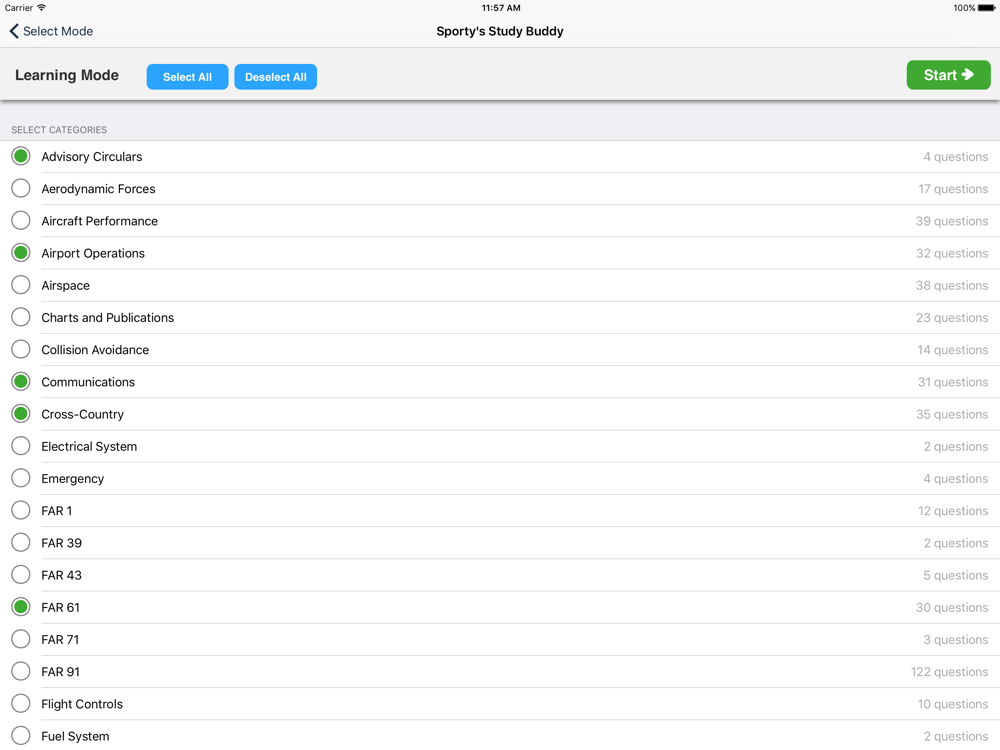Click the FAR 43 label

[x=62, y=575]
